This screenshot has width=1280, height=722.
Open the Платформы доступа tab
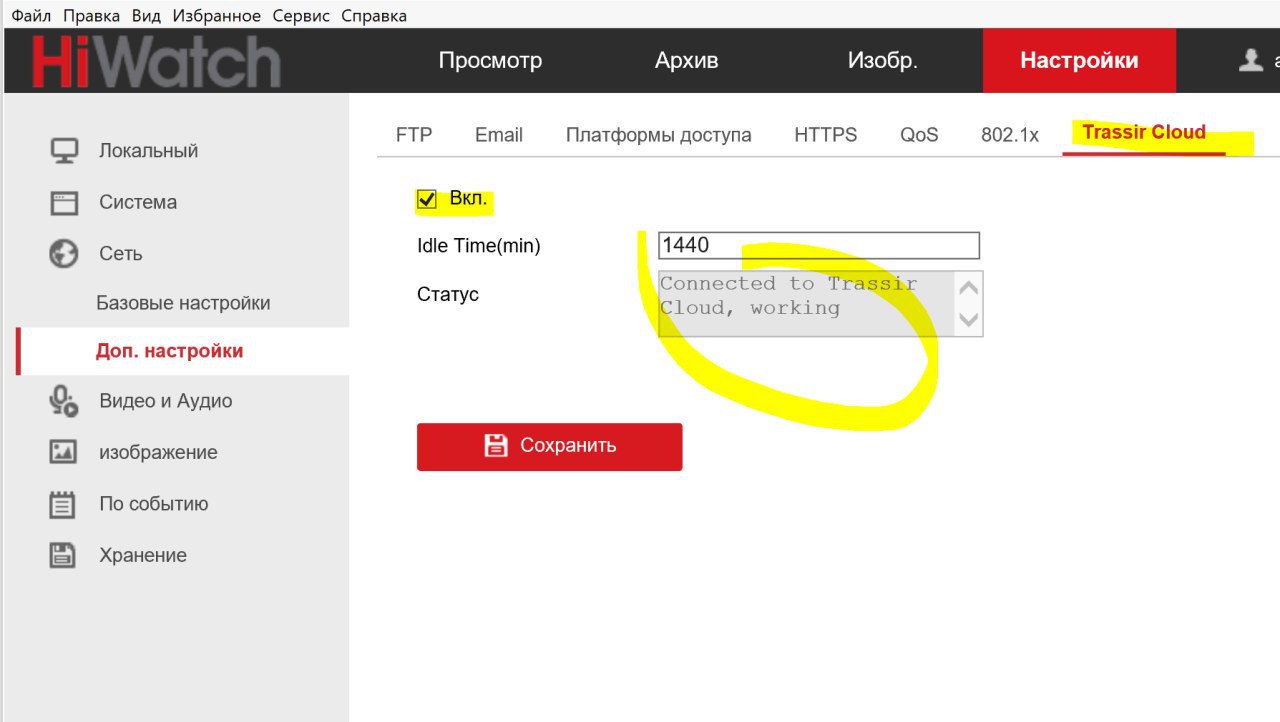pos(659,135)
